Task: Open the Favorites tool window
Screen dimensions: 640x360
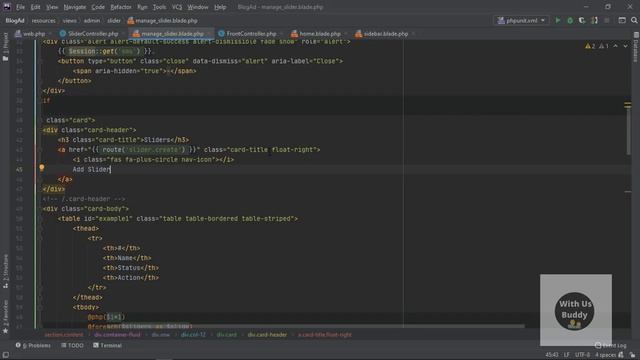Action: (x=5, y=317)
